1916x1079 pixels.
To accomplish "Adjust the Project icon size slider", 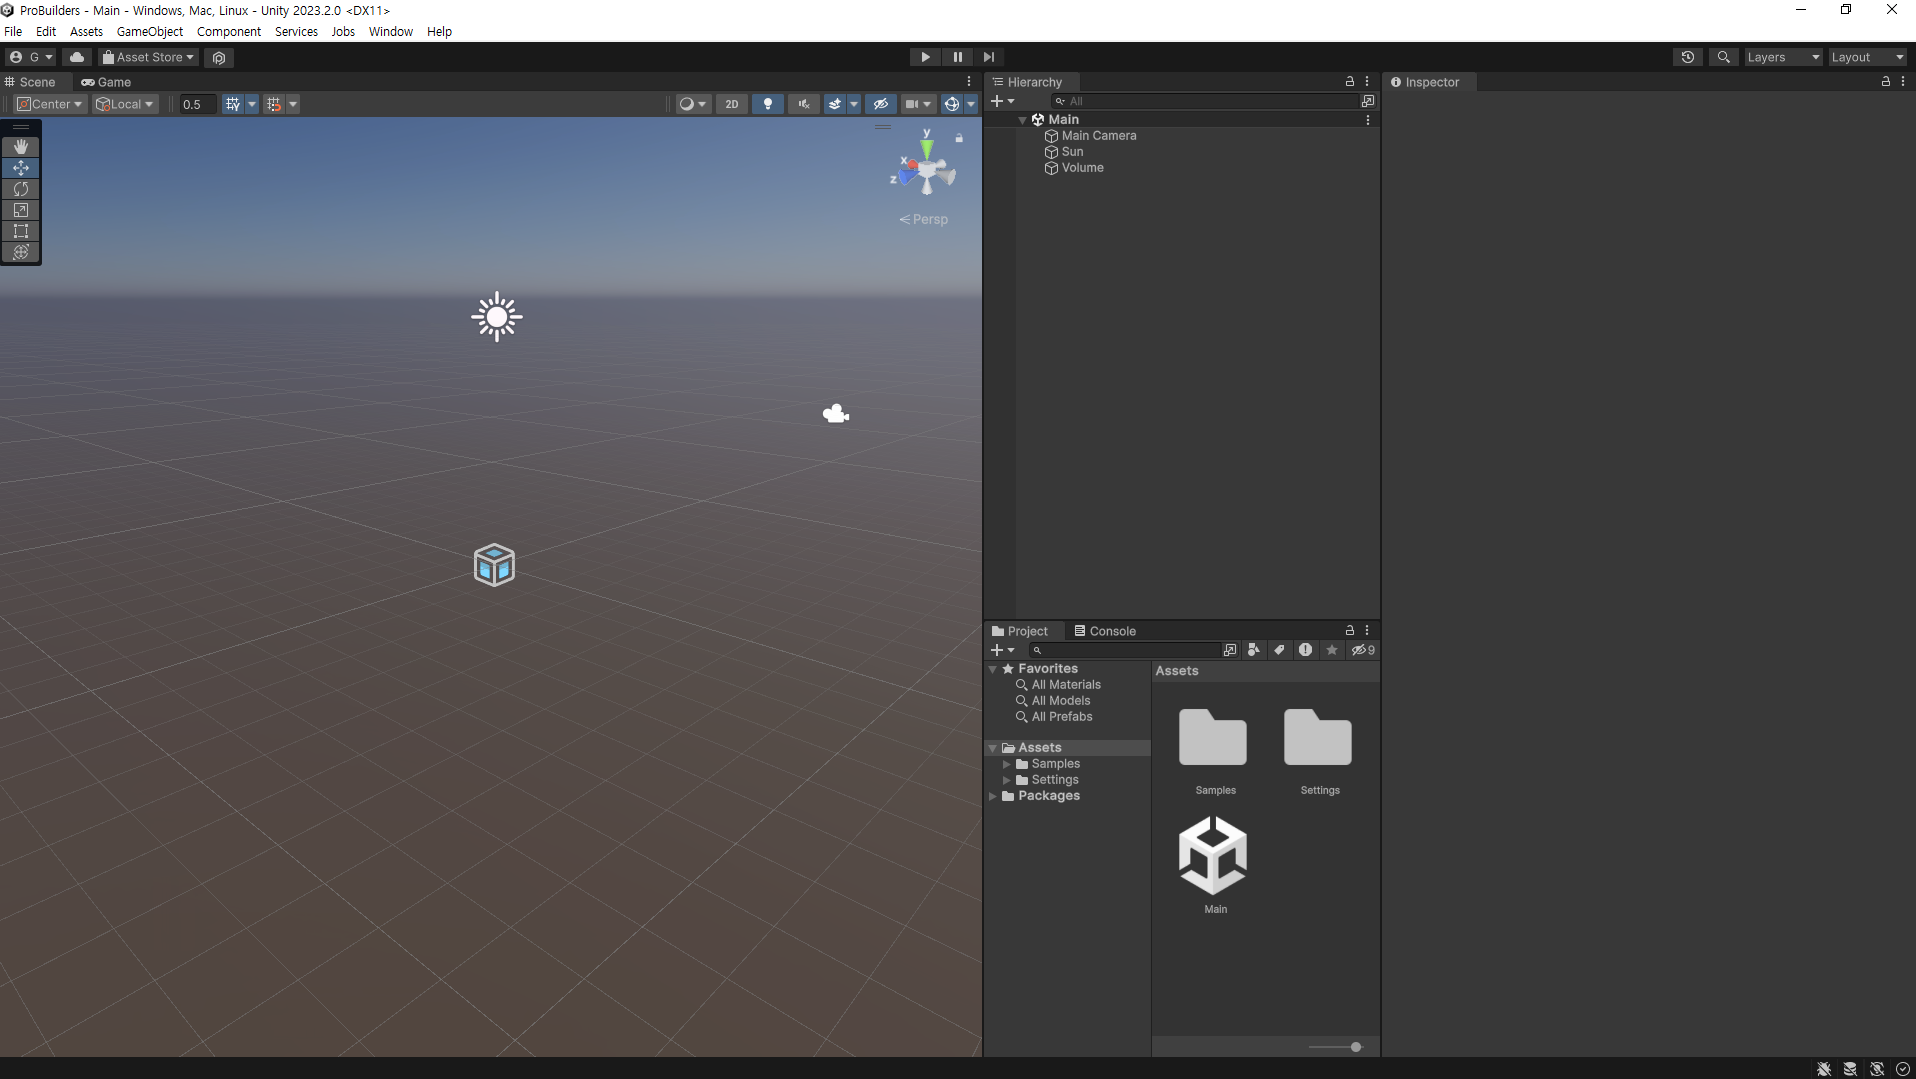I will click(1355, 1047).
